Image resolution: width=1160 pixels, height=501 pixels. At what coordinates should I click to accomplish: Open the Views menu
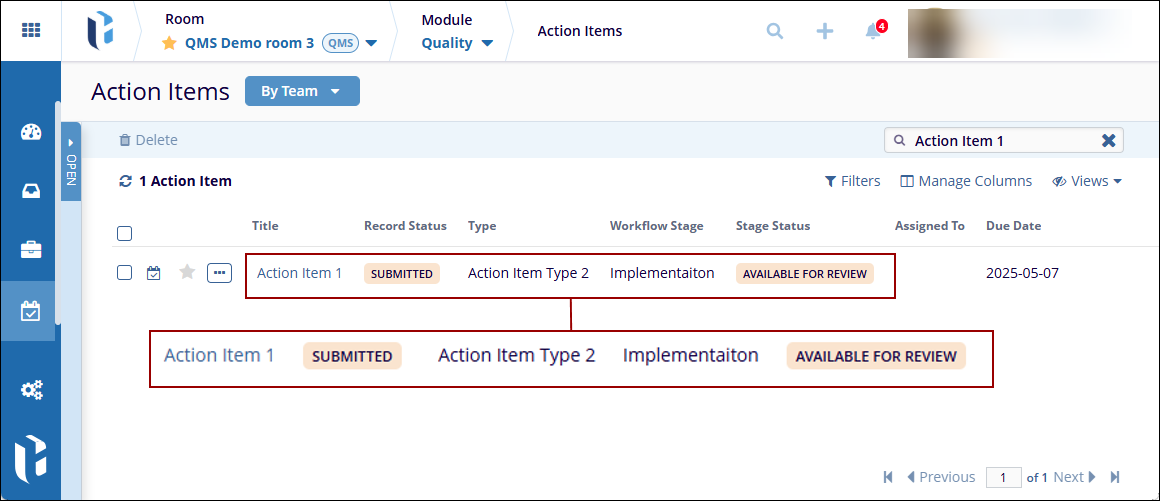(x=1087, y=181)
